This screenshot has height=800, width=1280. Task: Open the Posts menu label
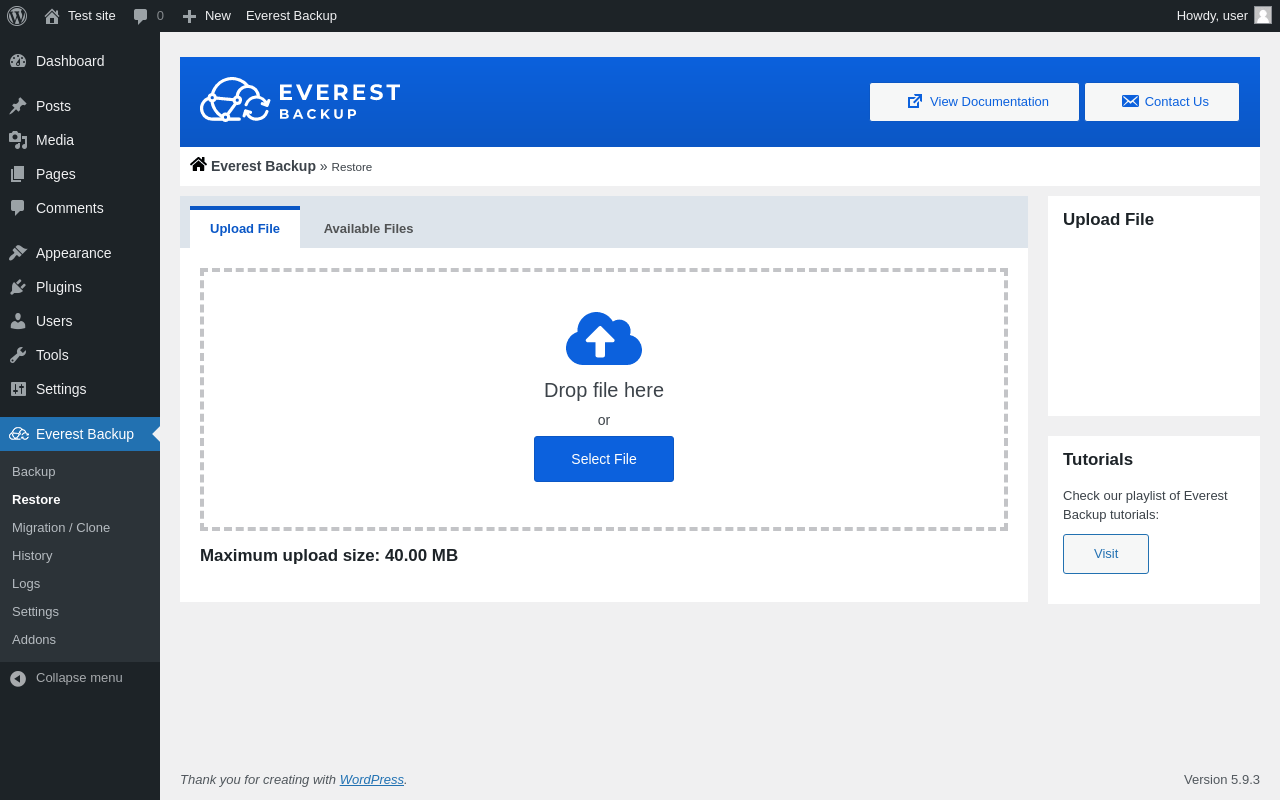pos(53,106)
